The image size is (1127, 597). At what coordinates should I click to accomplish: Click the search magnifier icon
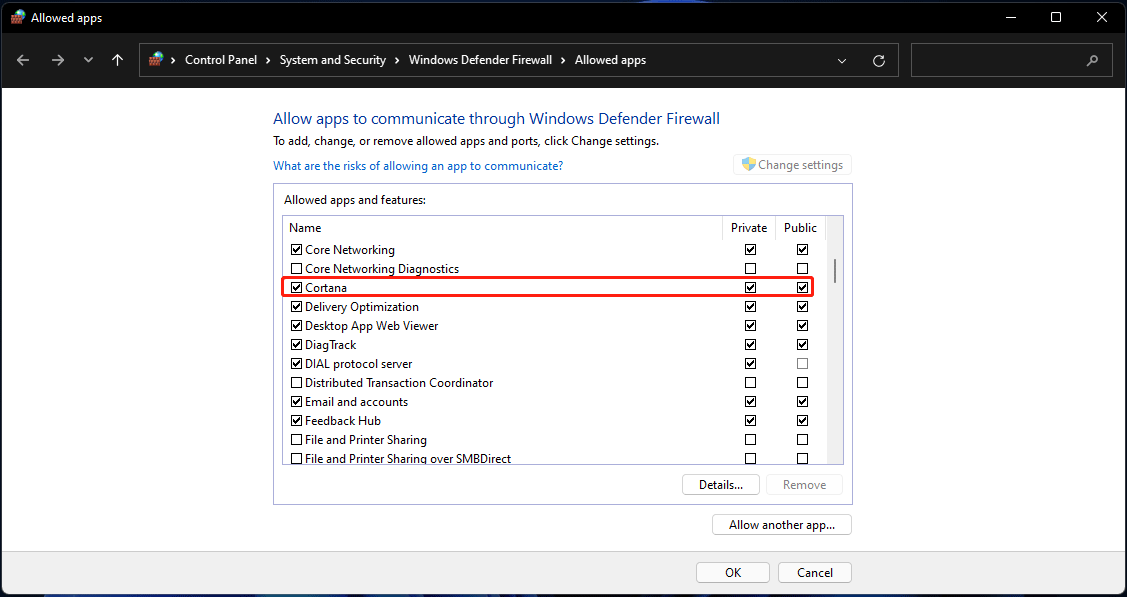tap(1092, 60)
